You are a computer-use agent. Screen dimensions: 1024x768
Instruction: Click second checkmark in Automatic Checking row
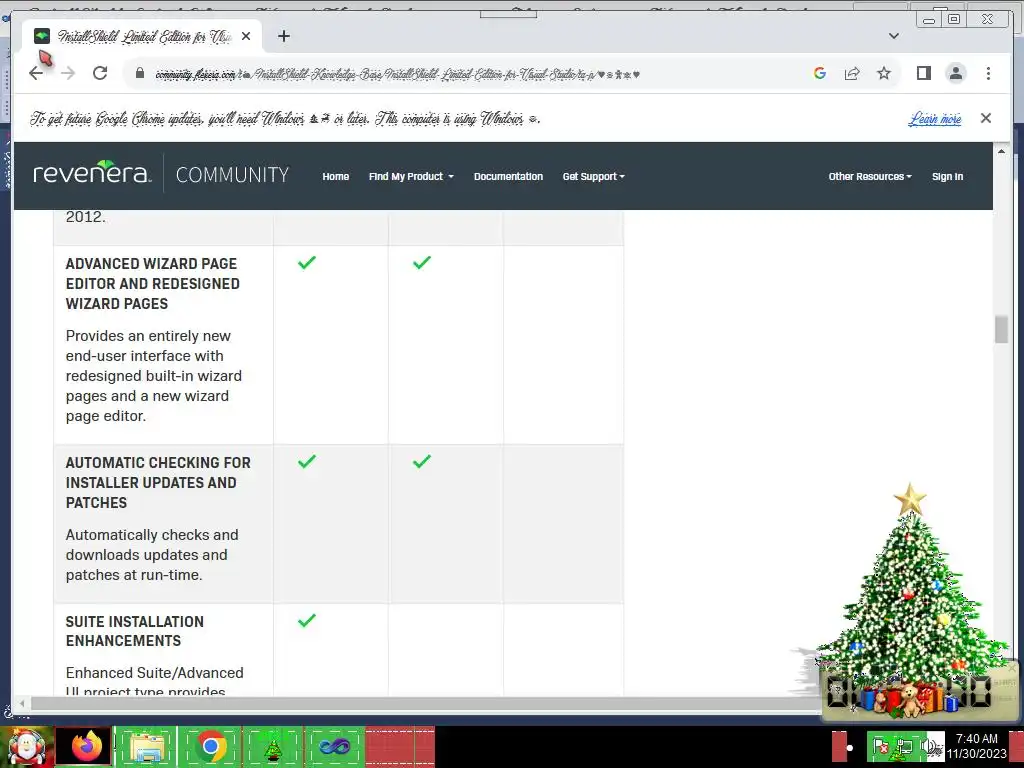422,462
